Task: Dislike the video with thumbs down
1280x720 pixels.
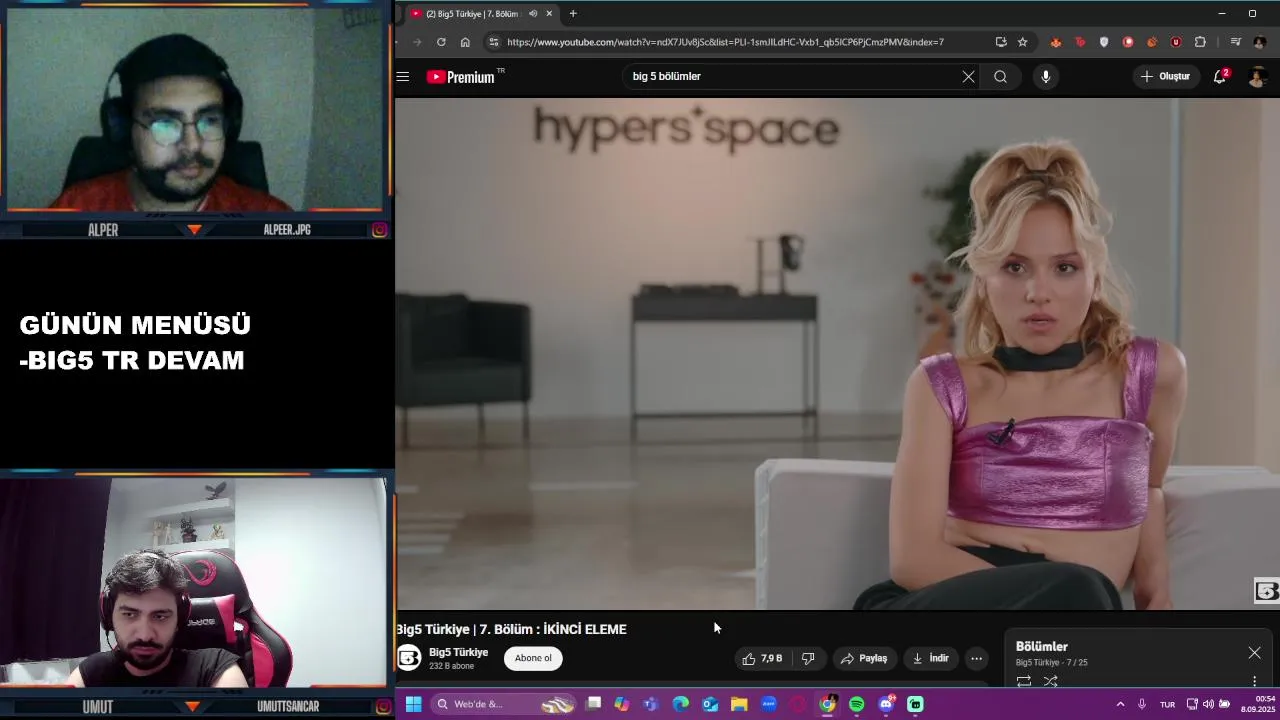Action: [x=808, y=658]
